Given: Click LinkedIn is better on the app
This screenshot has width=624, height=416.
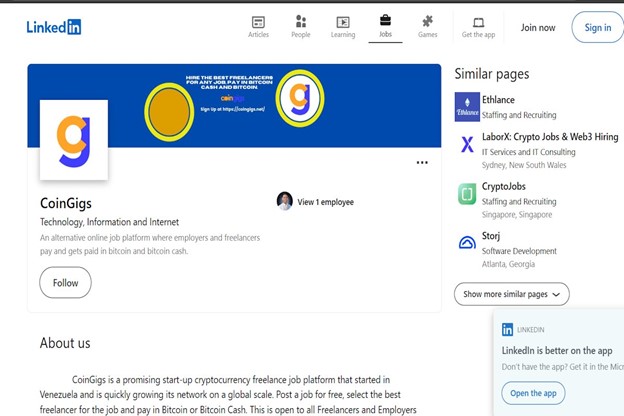Looking at the screenshot, I should 557,351.
